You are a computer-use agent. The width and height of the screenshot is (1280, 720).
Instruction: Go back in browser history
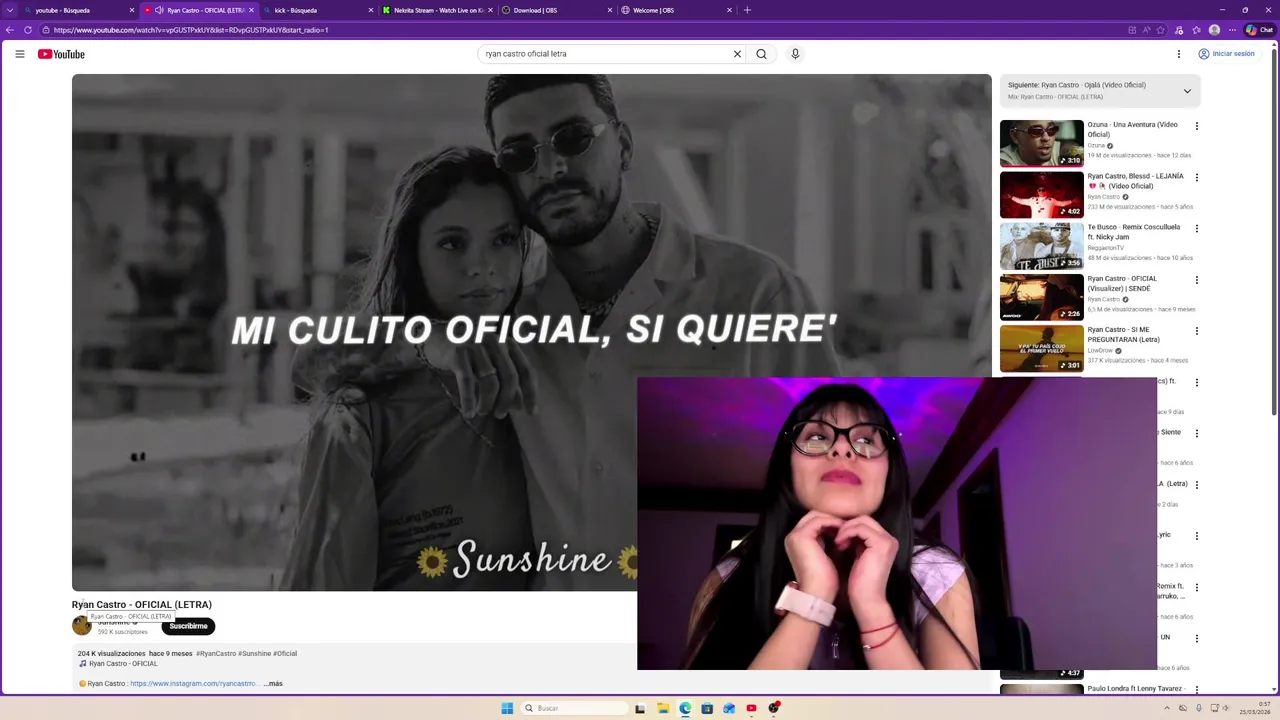click(x=10, y=30)
